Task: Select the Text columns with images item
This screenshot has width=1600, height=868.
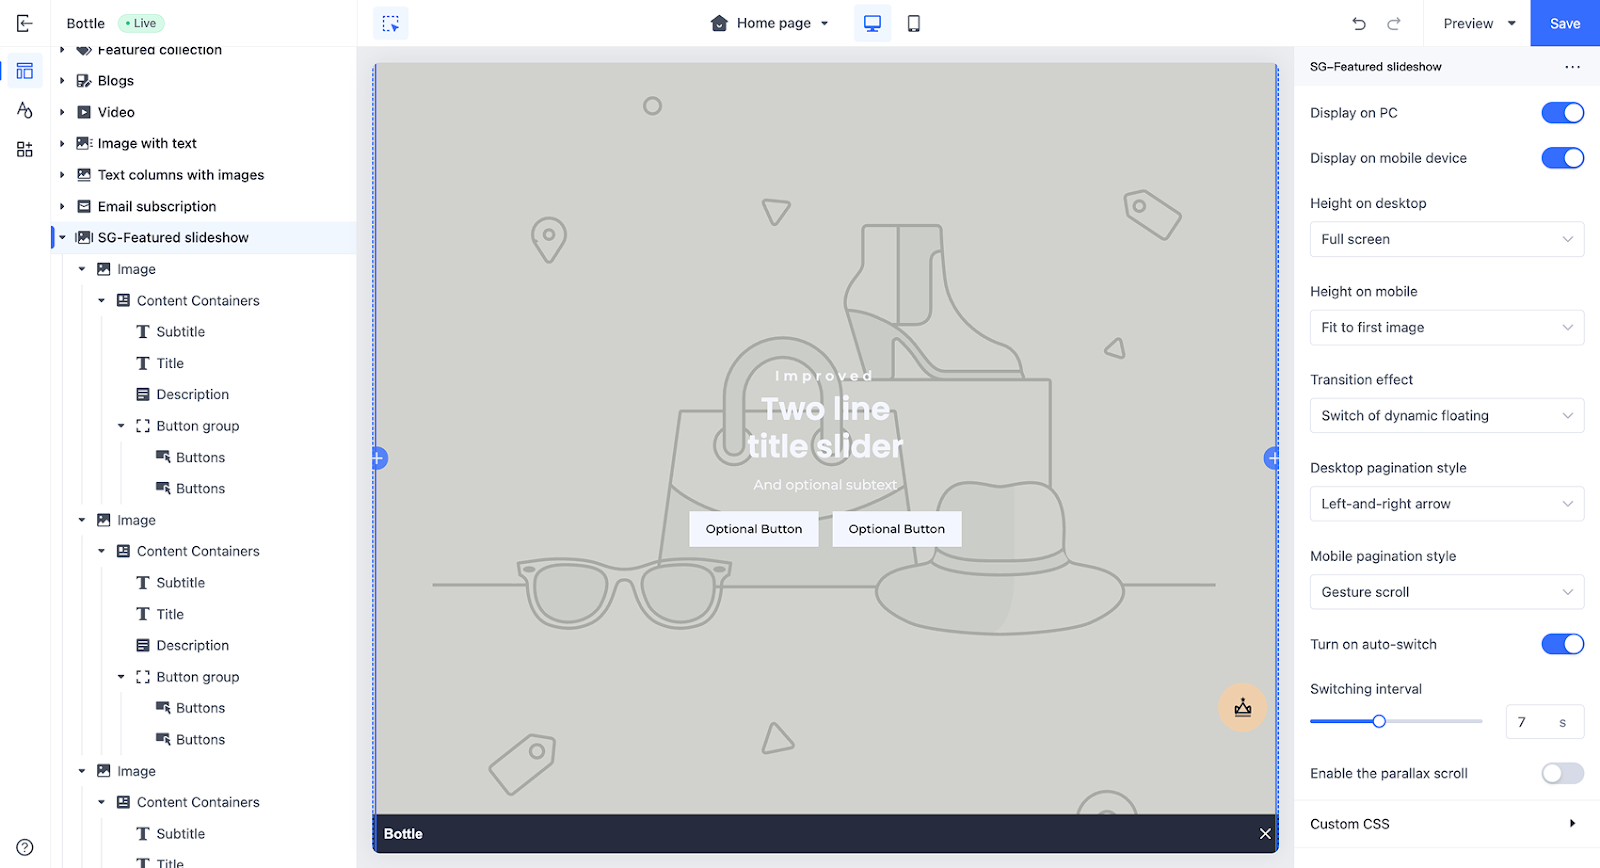Action: pyautogui.click(x=181, y=175)
